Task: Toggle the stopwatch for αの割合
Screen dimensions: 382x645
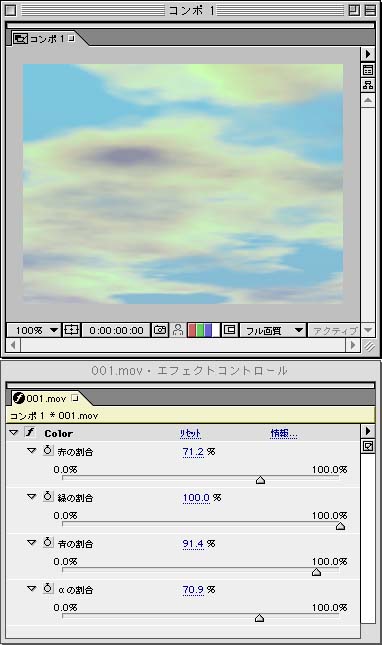Action: pyautogui.click(x=48, y=589)
